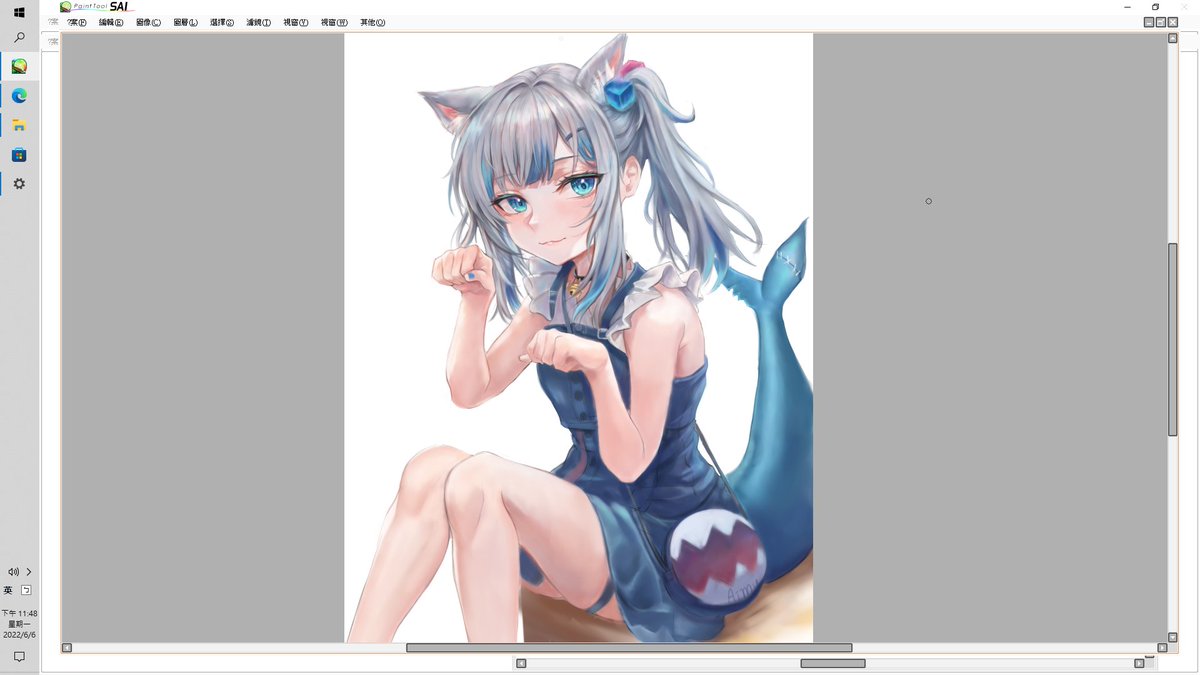
Task: Click the canvas horizontal scrollbar thumb
Action: tap(629, 648)
